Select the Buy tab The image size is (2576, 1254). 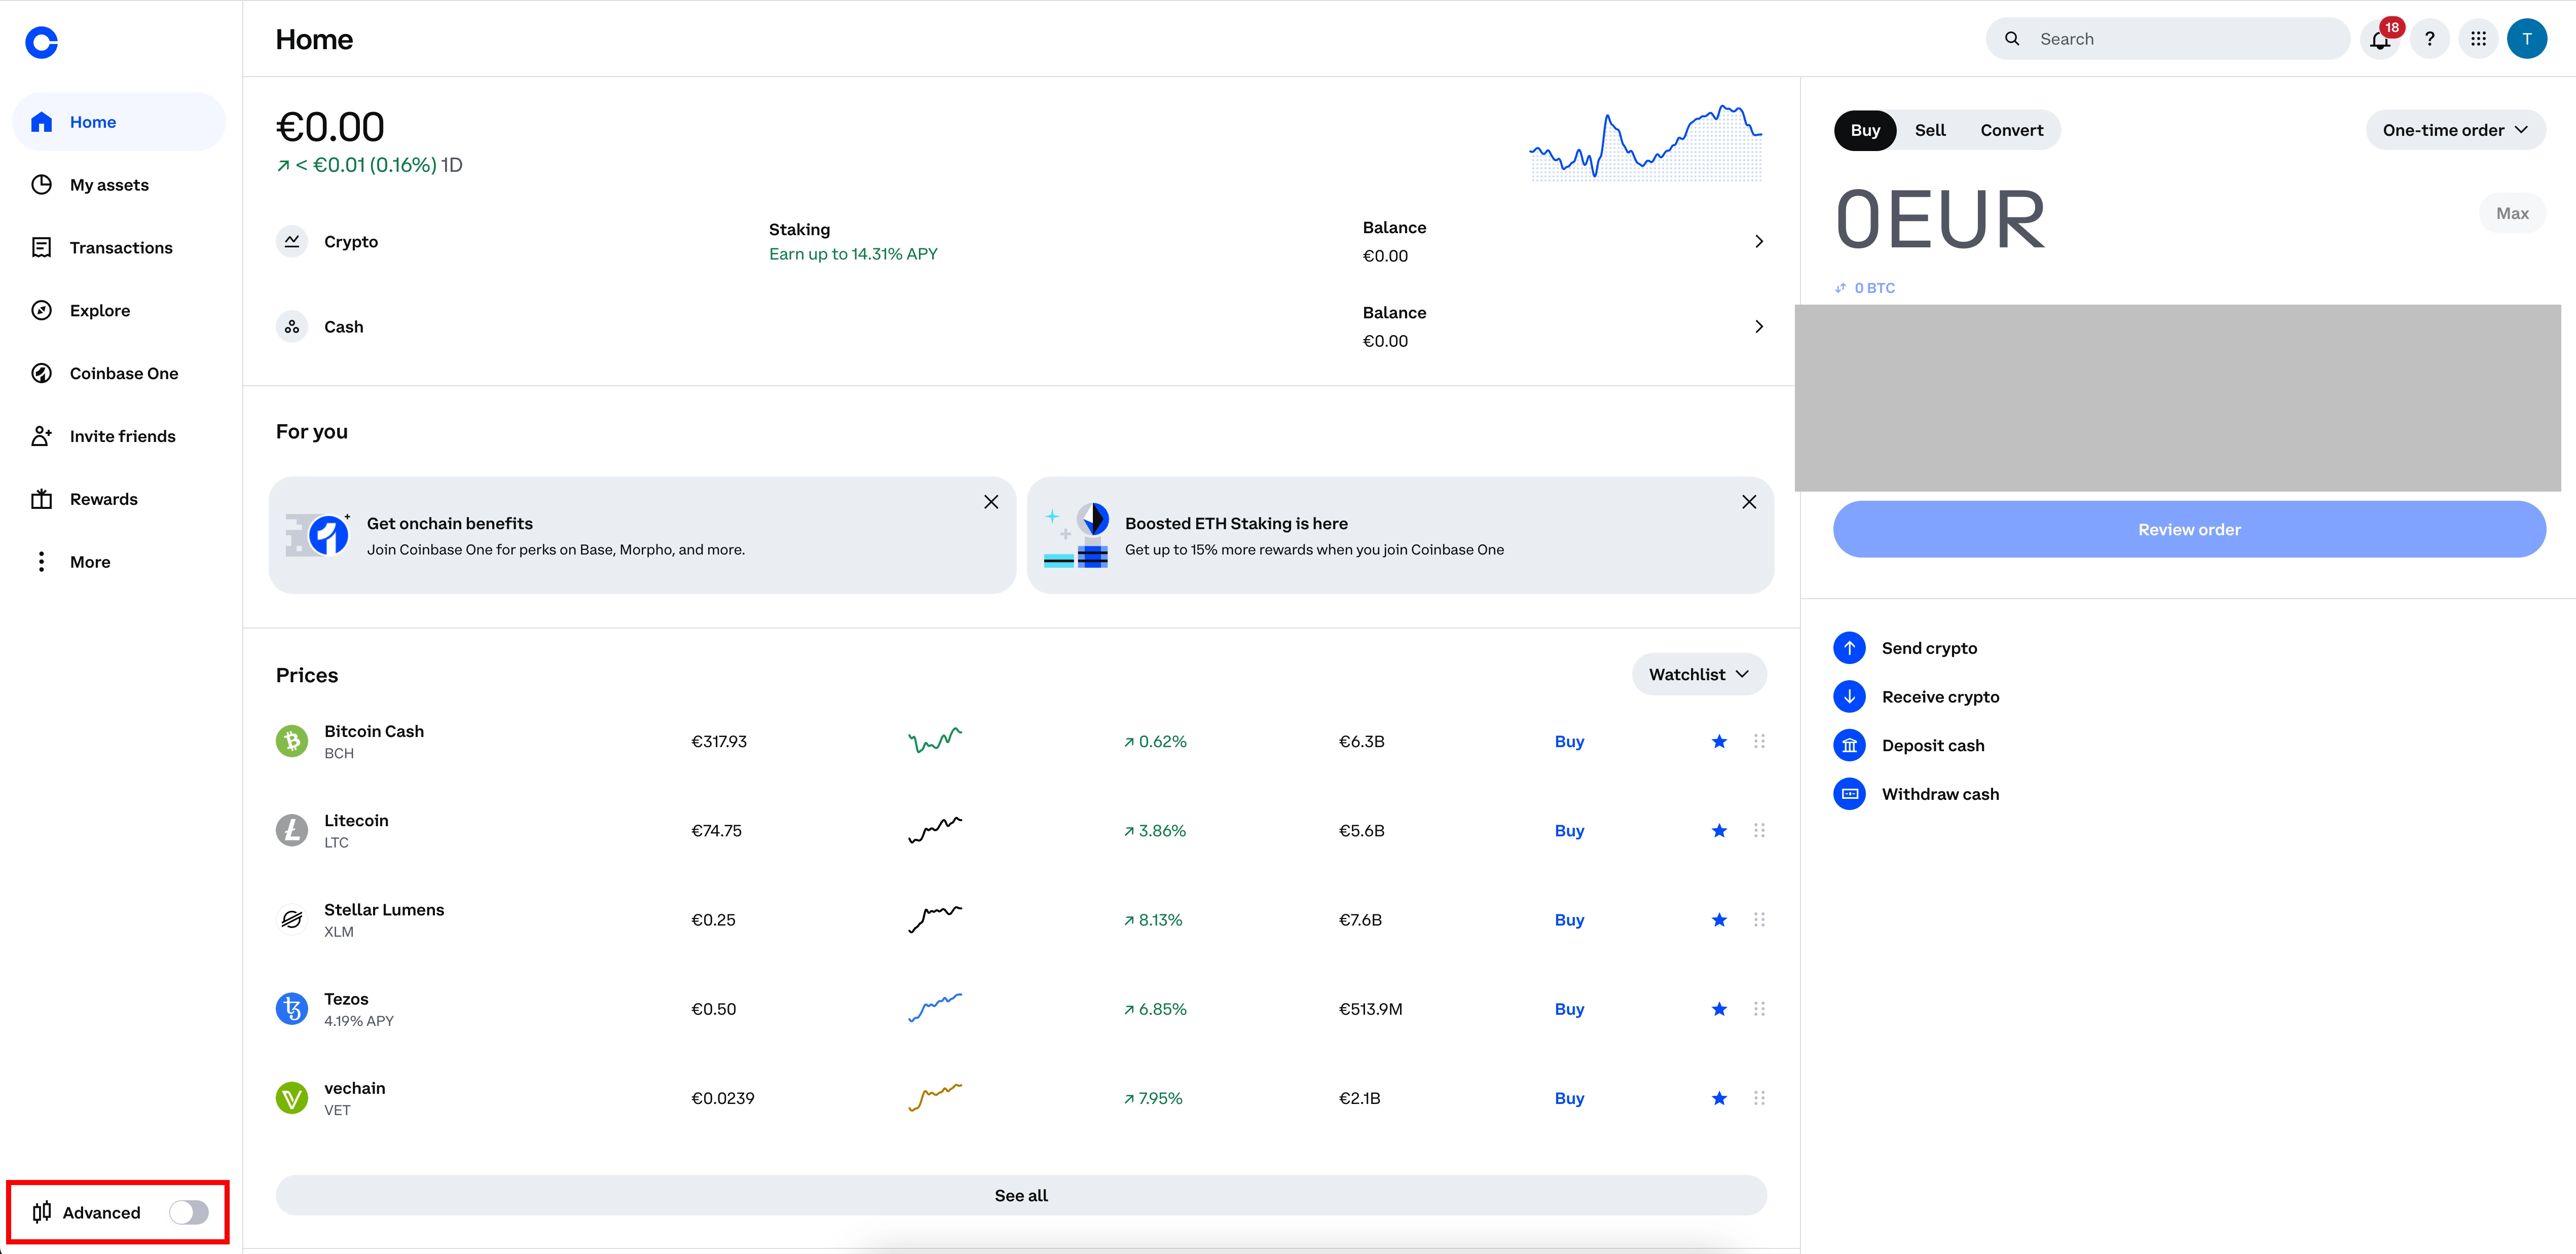[x=1865, y=130]
